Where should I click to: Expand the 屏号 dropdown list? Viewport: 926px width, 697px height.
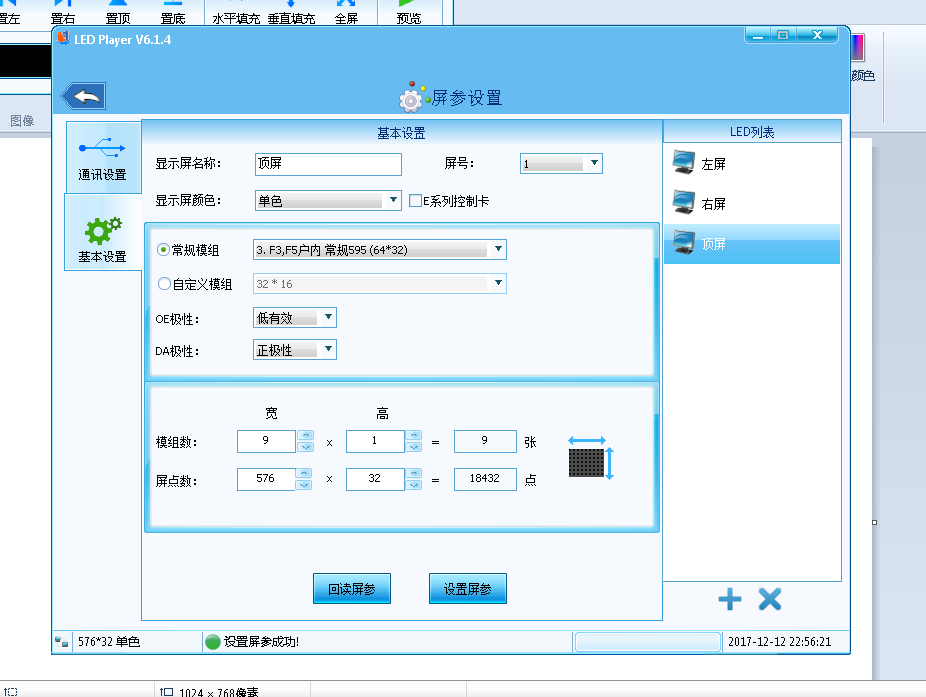pos(561,163)
